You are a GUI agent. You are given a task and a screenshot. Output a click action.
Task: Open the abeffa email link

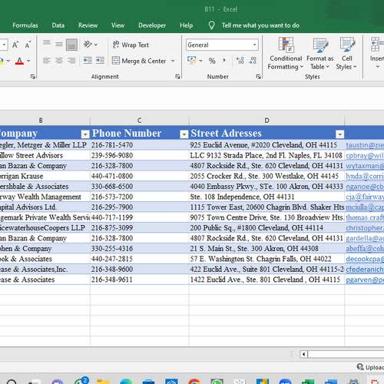click(365, 248)
